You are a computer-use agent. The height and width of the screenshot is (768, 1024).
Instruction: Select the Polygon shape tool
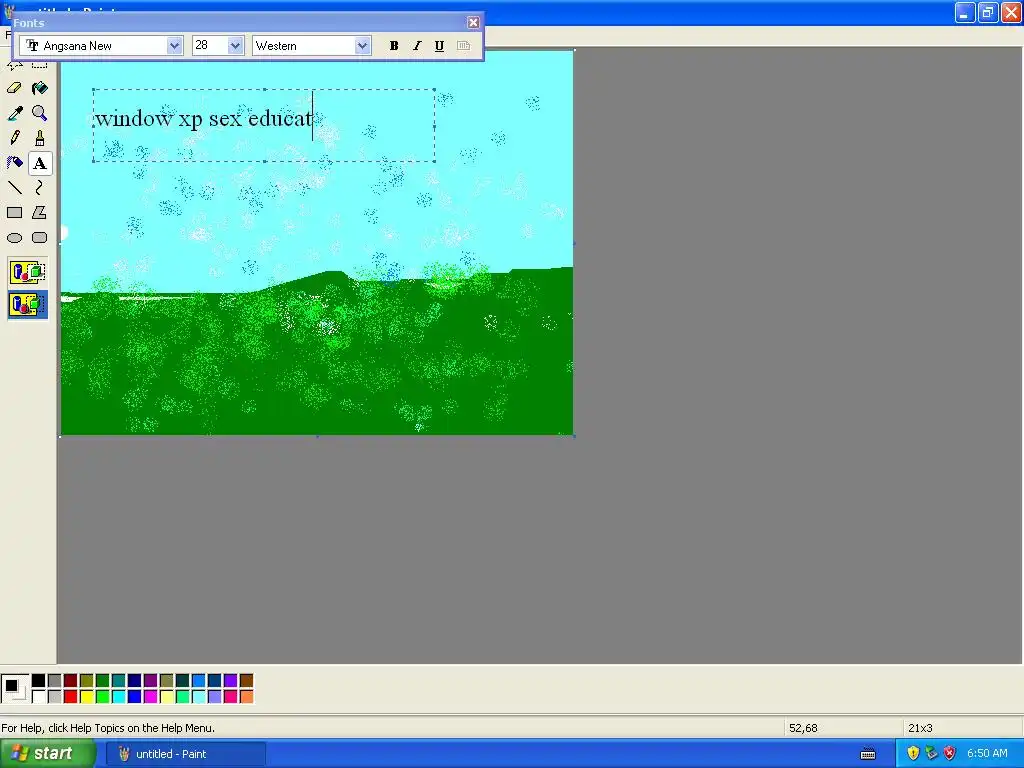[40, 213]
